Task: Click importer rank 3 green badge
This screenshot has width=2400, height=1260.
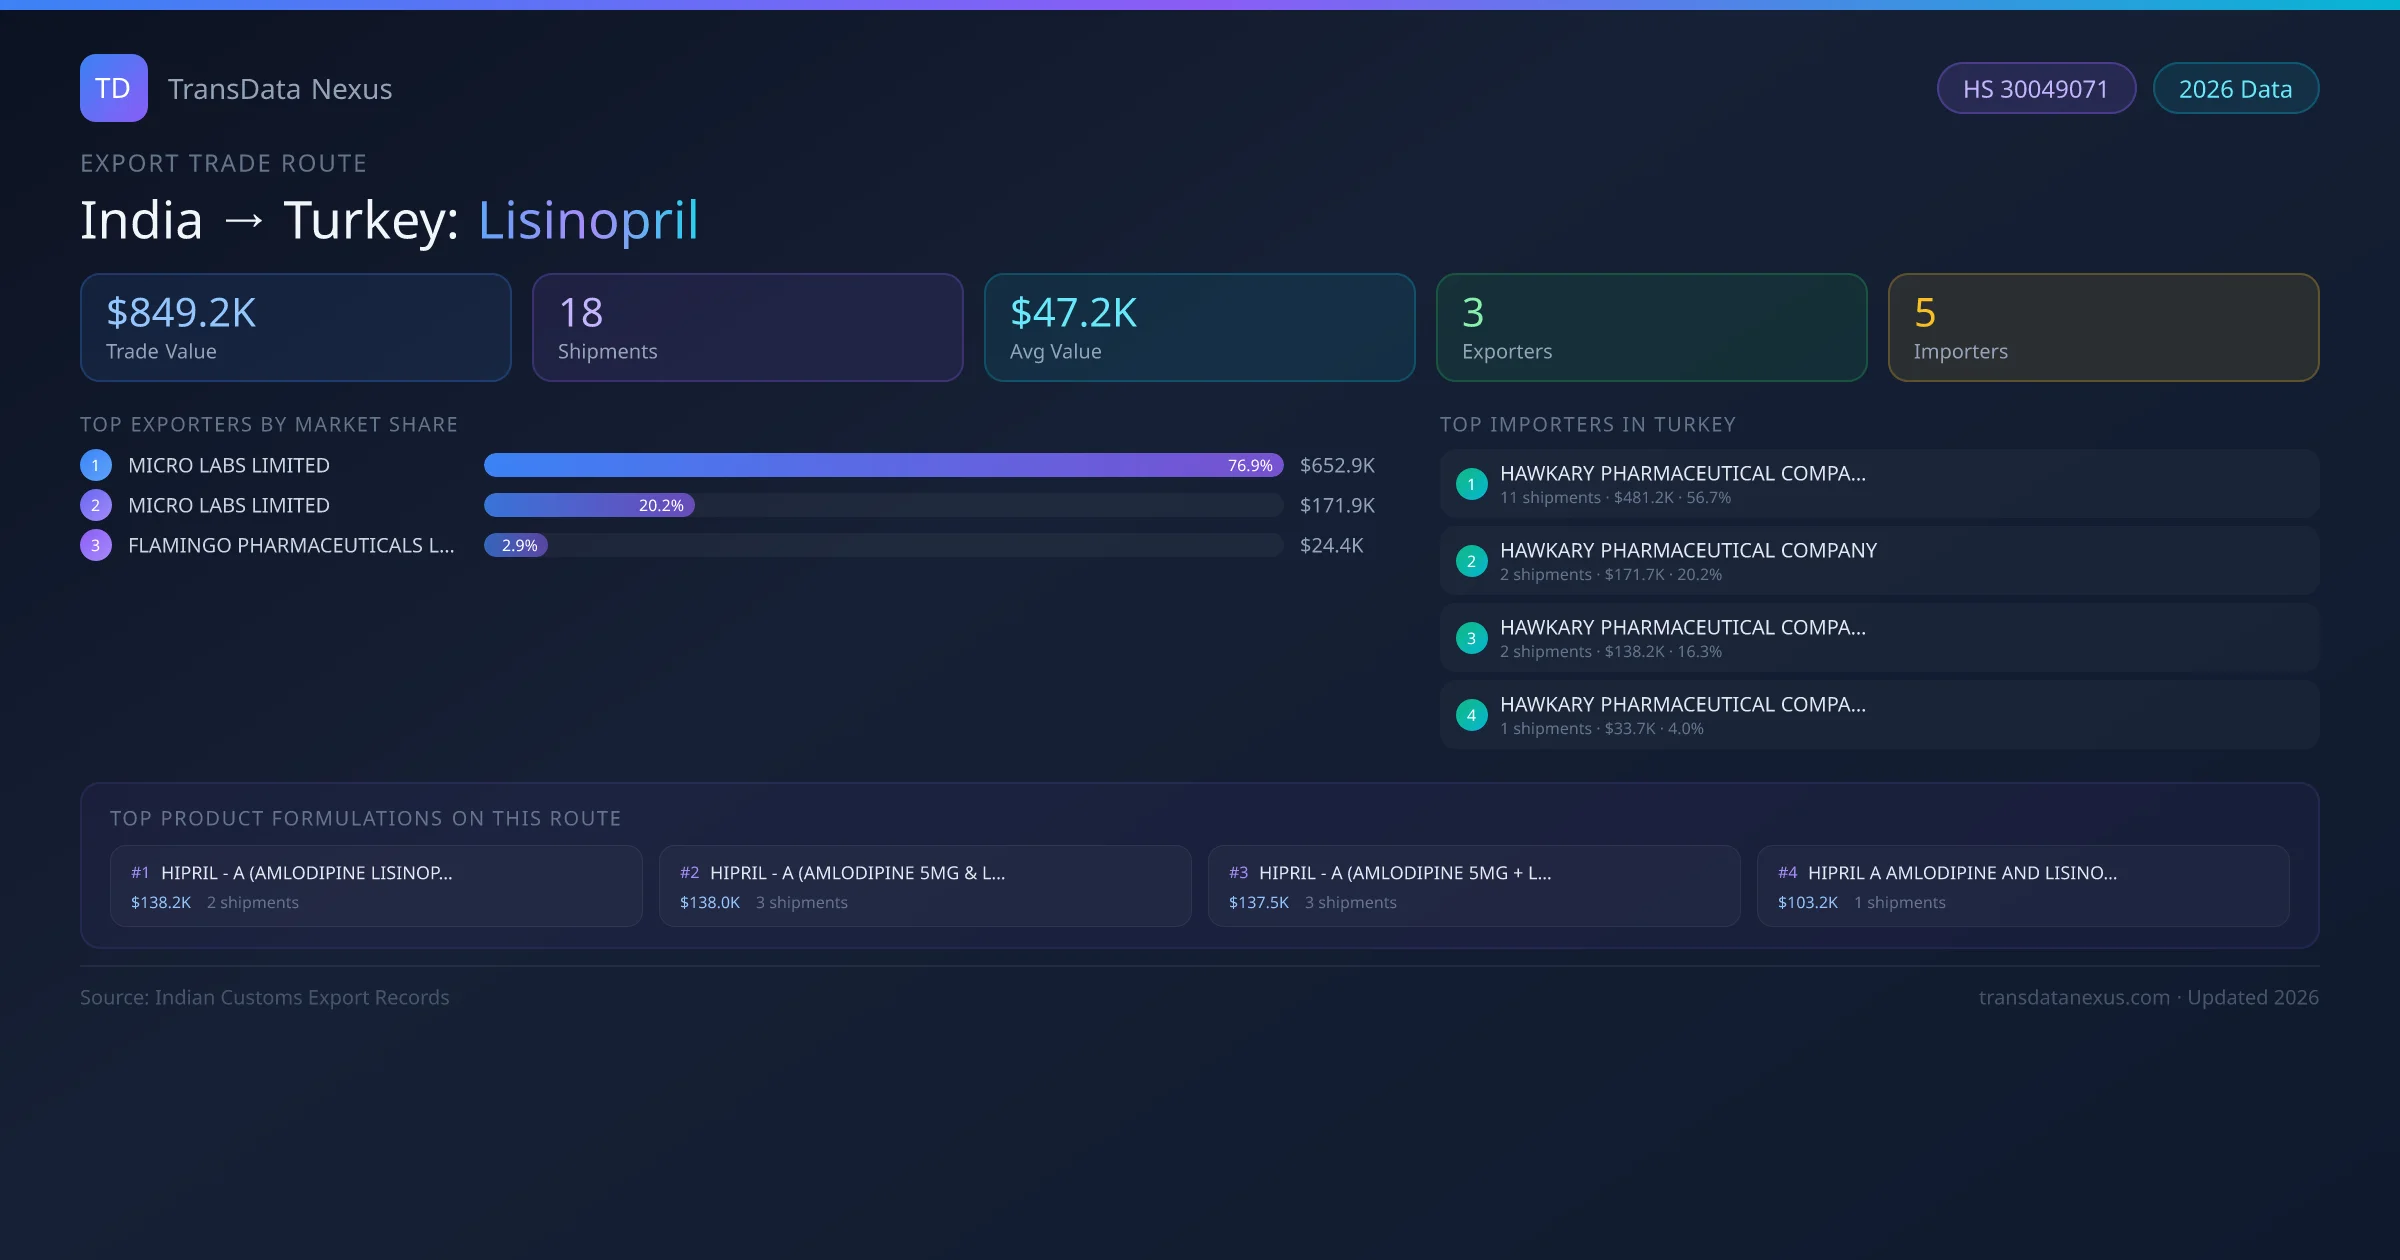Action: pyautogui.click(x=1471, y=638)
